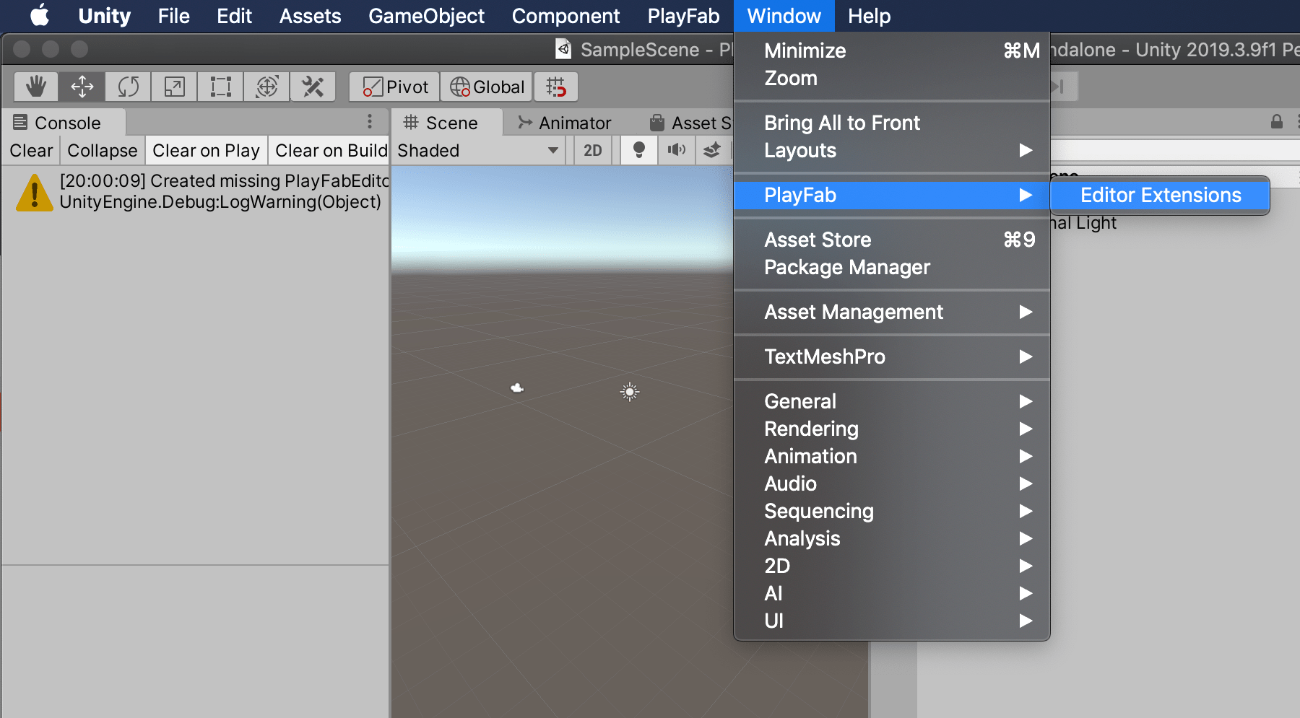Screen dimensions: 1300x718
Task: Switch to the Asset Store tab
Action: [690, 122]
